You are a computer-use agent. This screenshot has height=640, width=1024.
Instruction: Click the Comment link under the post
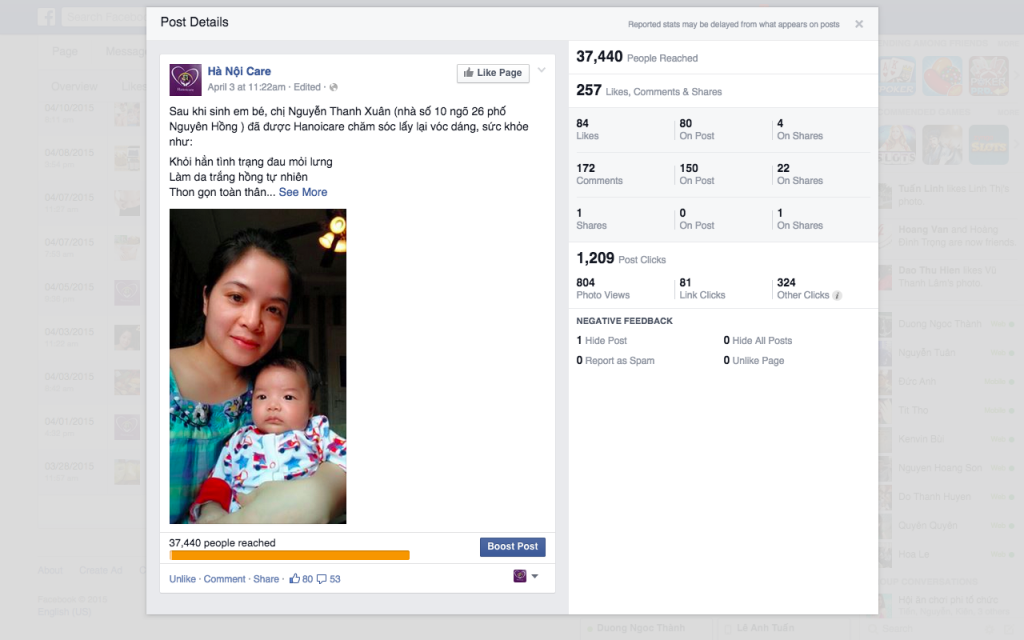pos(225,579)
